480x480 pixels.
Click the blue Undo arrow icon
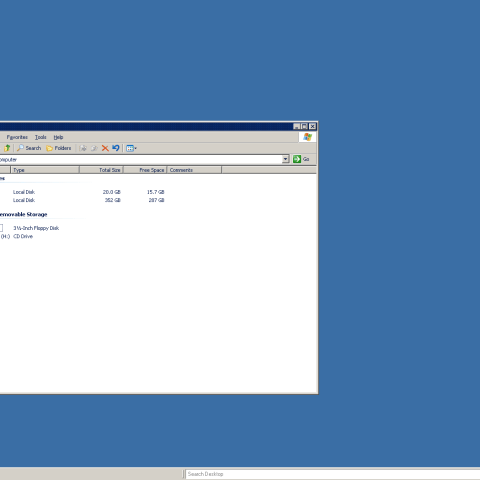tap(116, 148)
